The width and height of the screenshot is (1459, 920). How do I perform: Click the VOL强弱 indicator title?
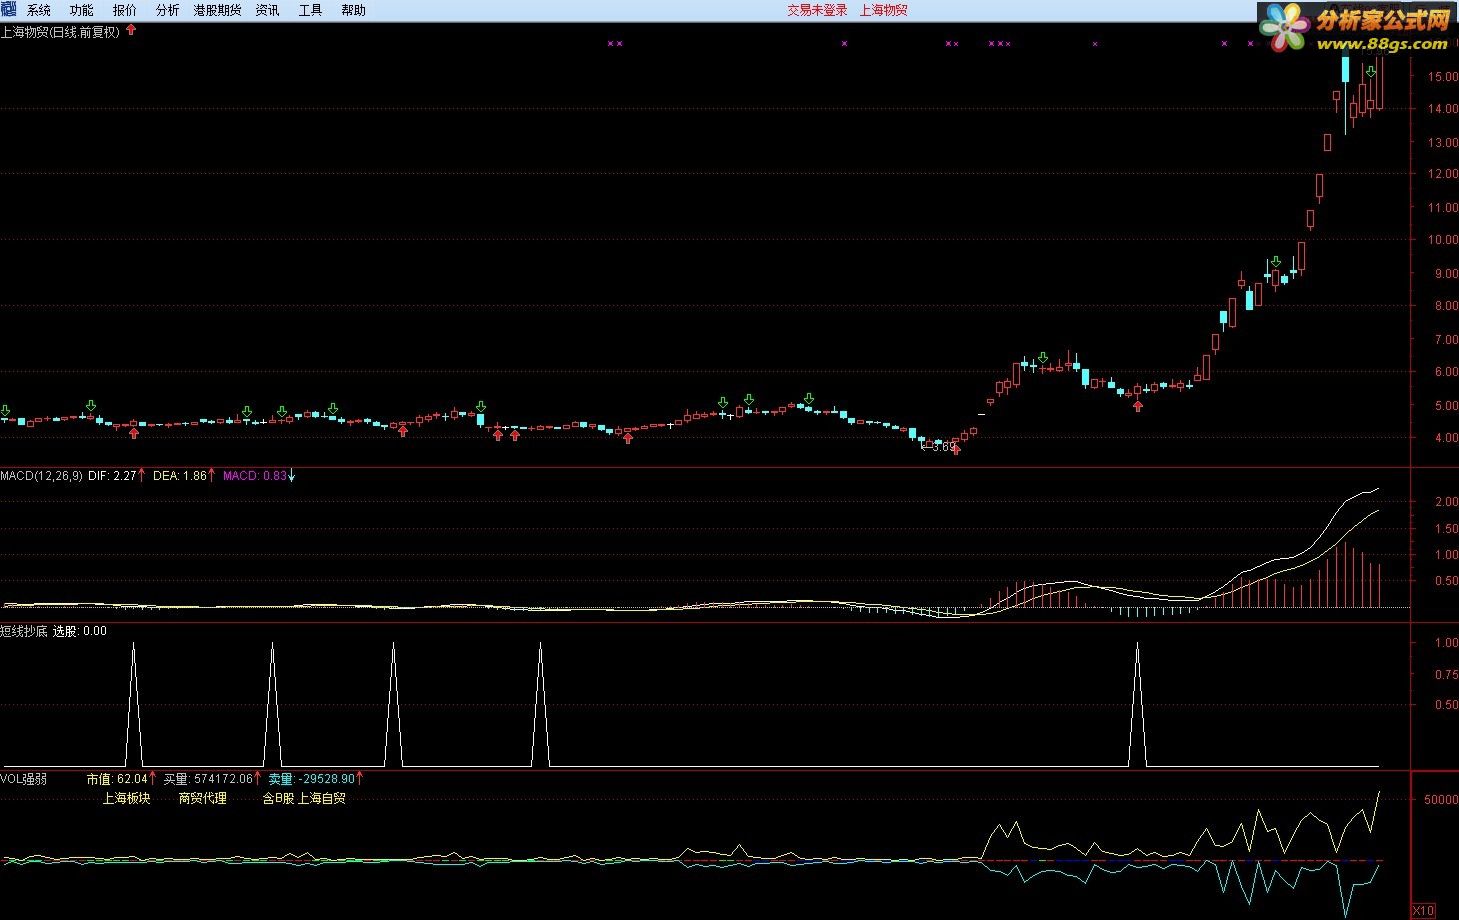coord(24,778)
